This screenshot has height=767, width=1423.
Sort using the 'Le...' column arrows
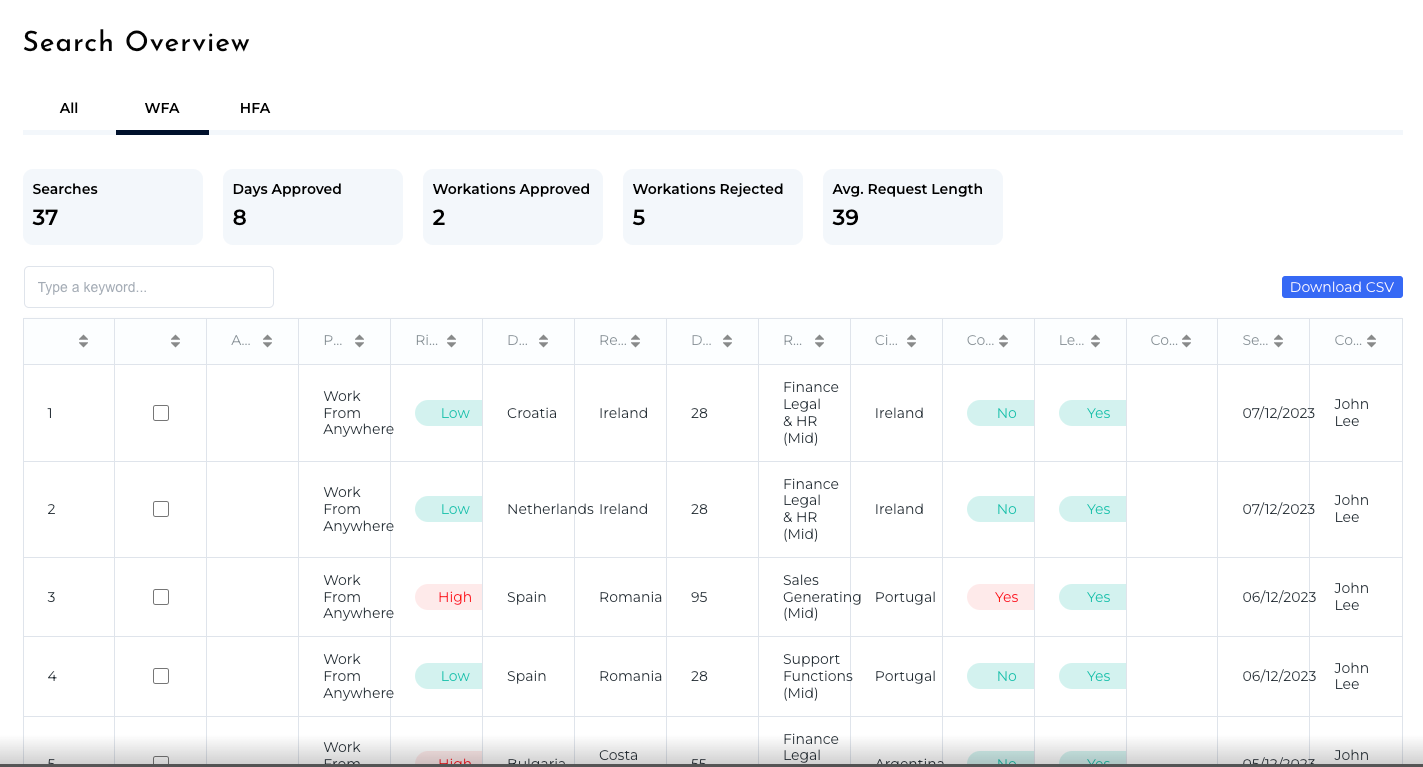(x=1095, y=341)
